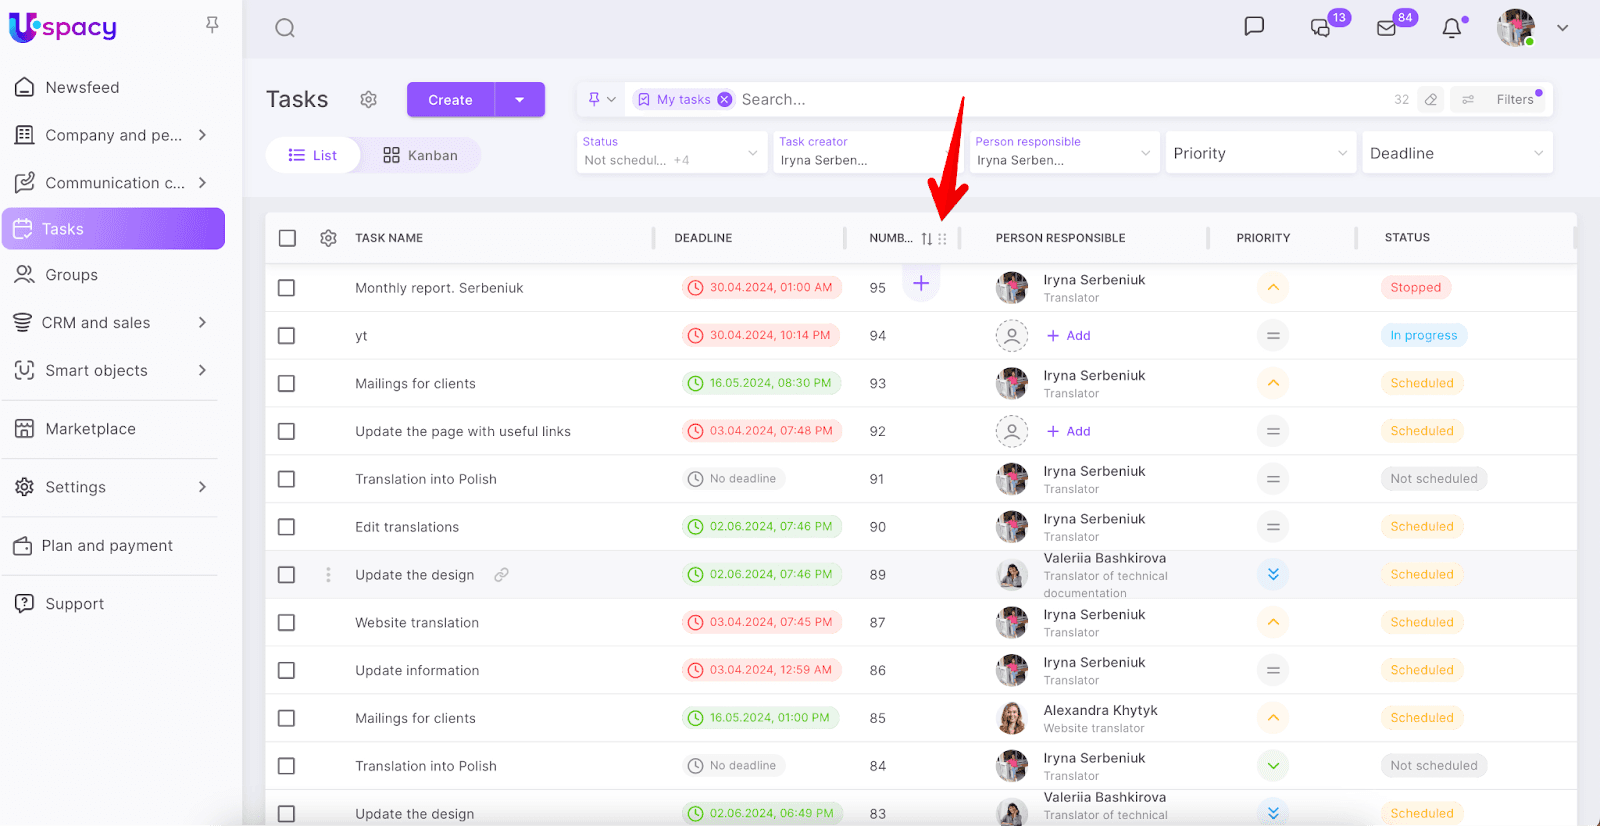Click the Tasks settings gear beside title
This screenshot has height=826, width=1600.
[369, 100]
